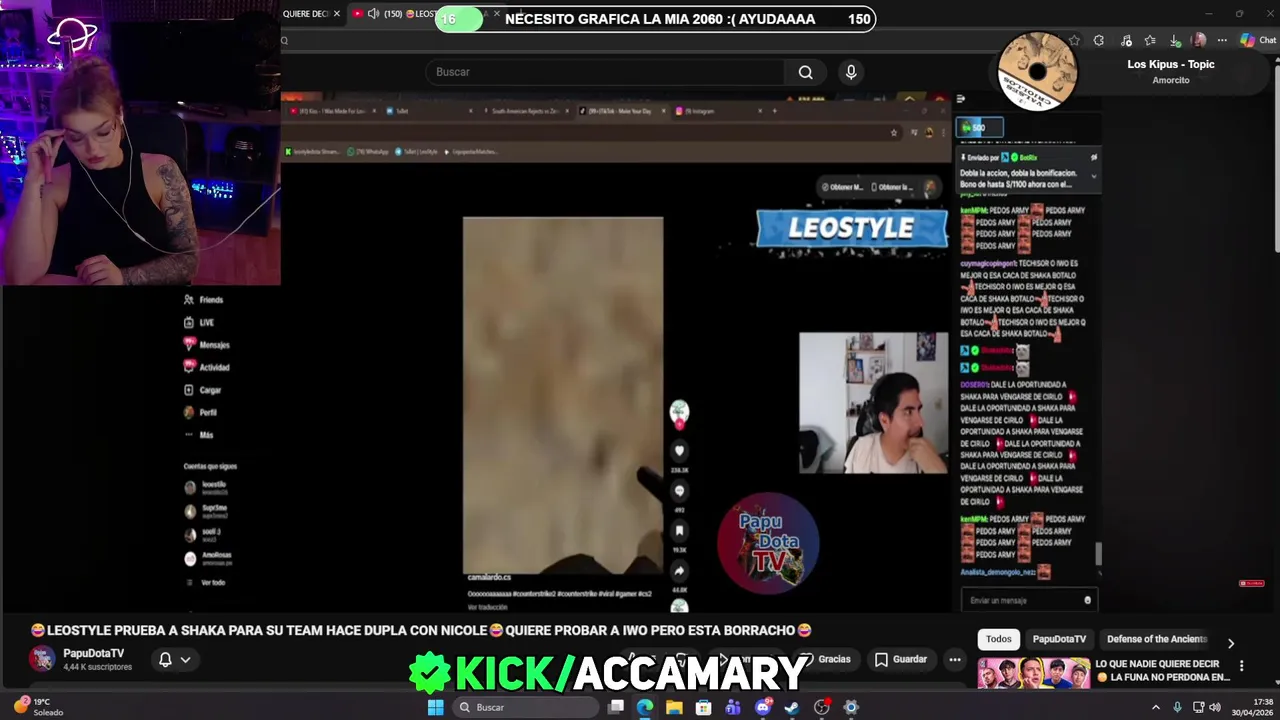The height and width of the screenshot is (720, 1280).
Task: Click the stream chat scrollbar thumb
Action: [x=1097, y=552]
